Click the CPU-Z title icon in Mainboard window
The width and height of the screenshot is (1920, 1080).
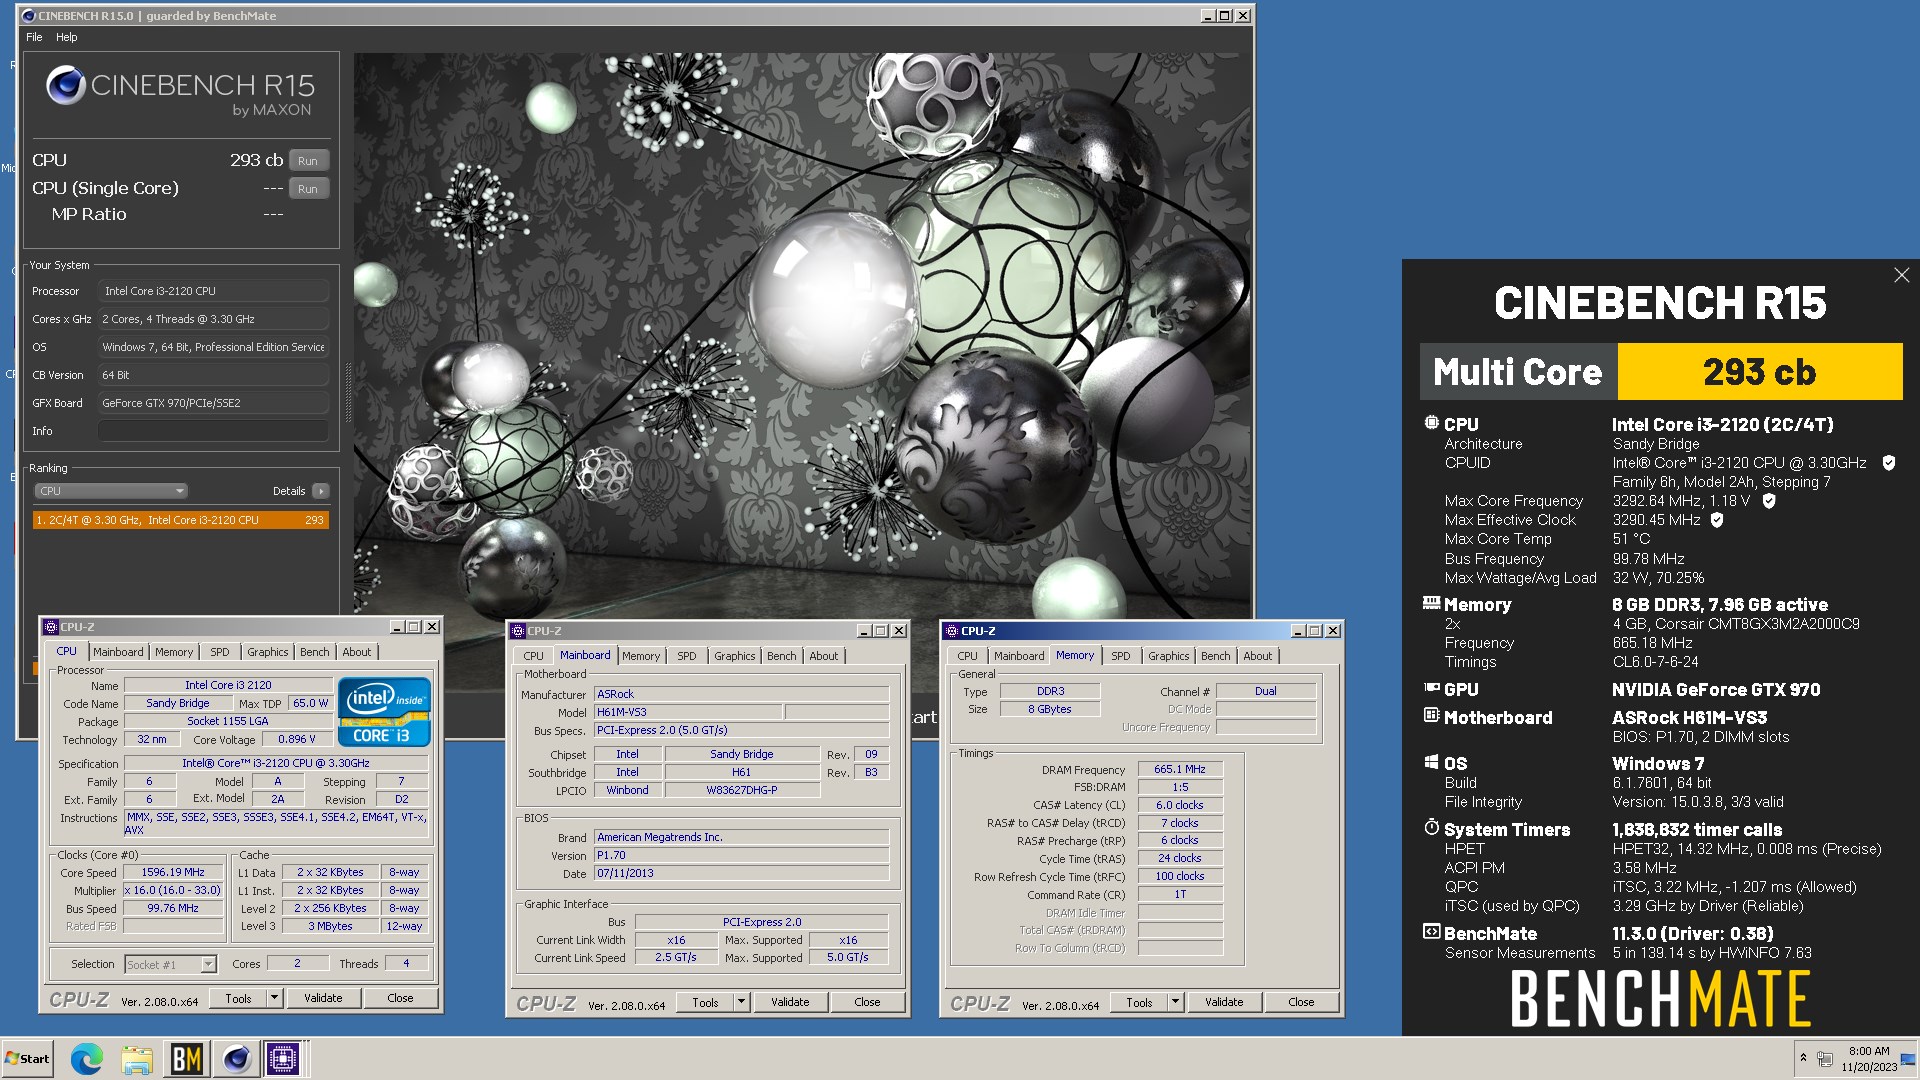pyautogui.click(x=518, y=631)
